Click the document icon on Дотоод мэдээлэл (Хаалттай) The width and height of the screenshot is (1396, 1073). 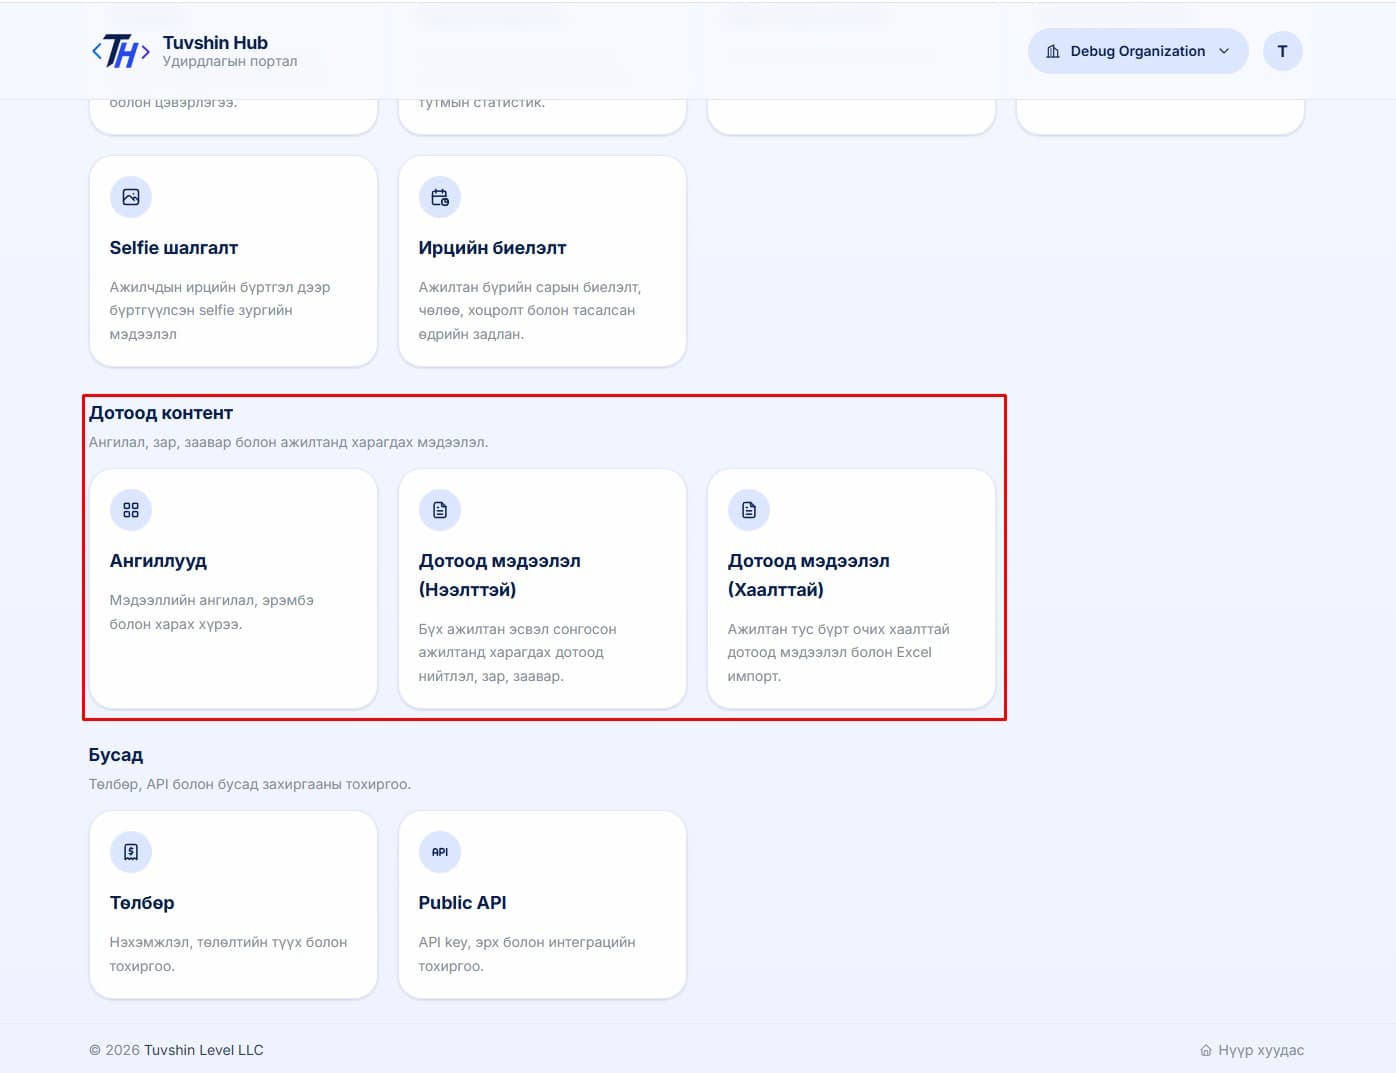point(749,510)
